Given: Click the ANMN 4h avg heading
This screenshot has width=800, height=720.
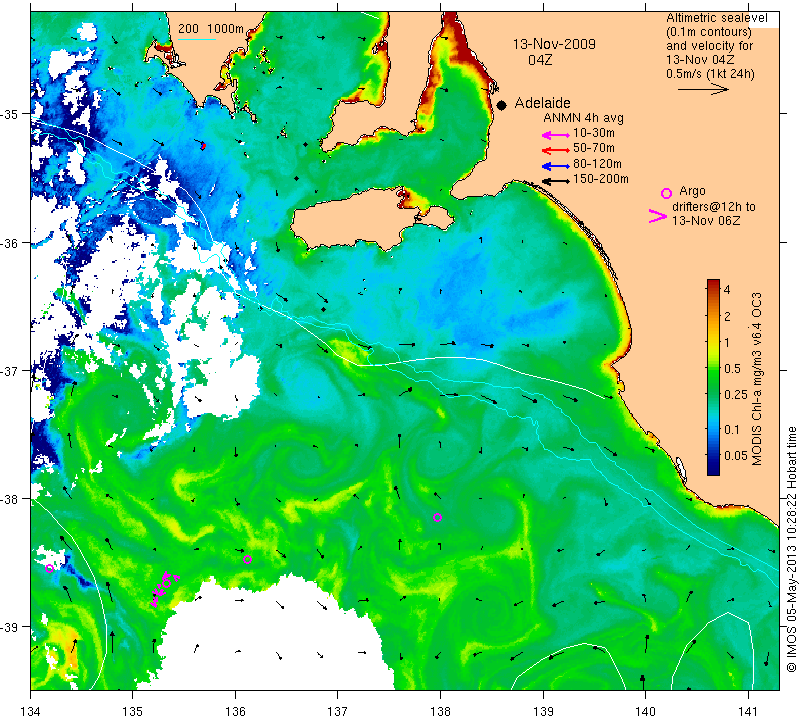Looking at the screenshot, I should [x=583, y=118].
